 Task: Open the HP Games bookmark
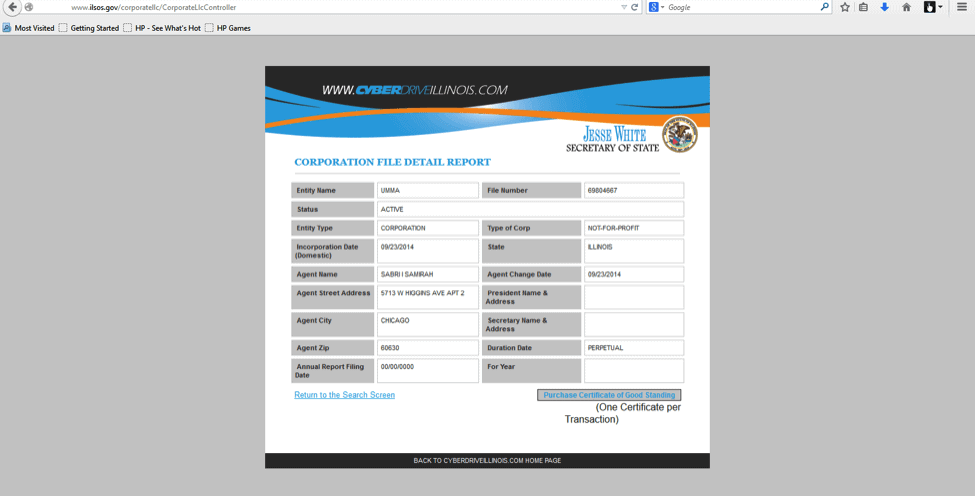[x=228, y=28]
